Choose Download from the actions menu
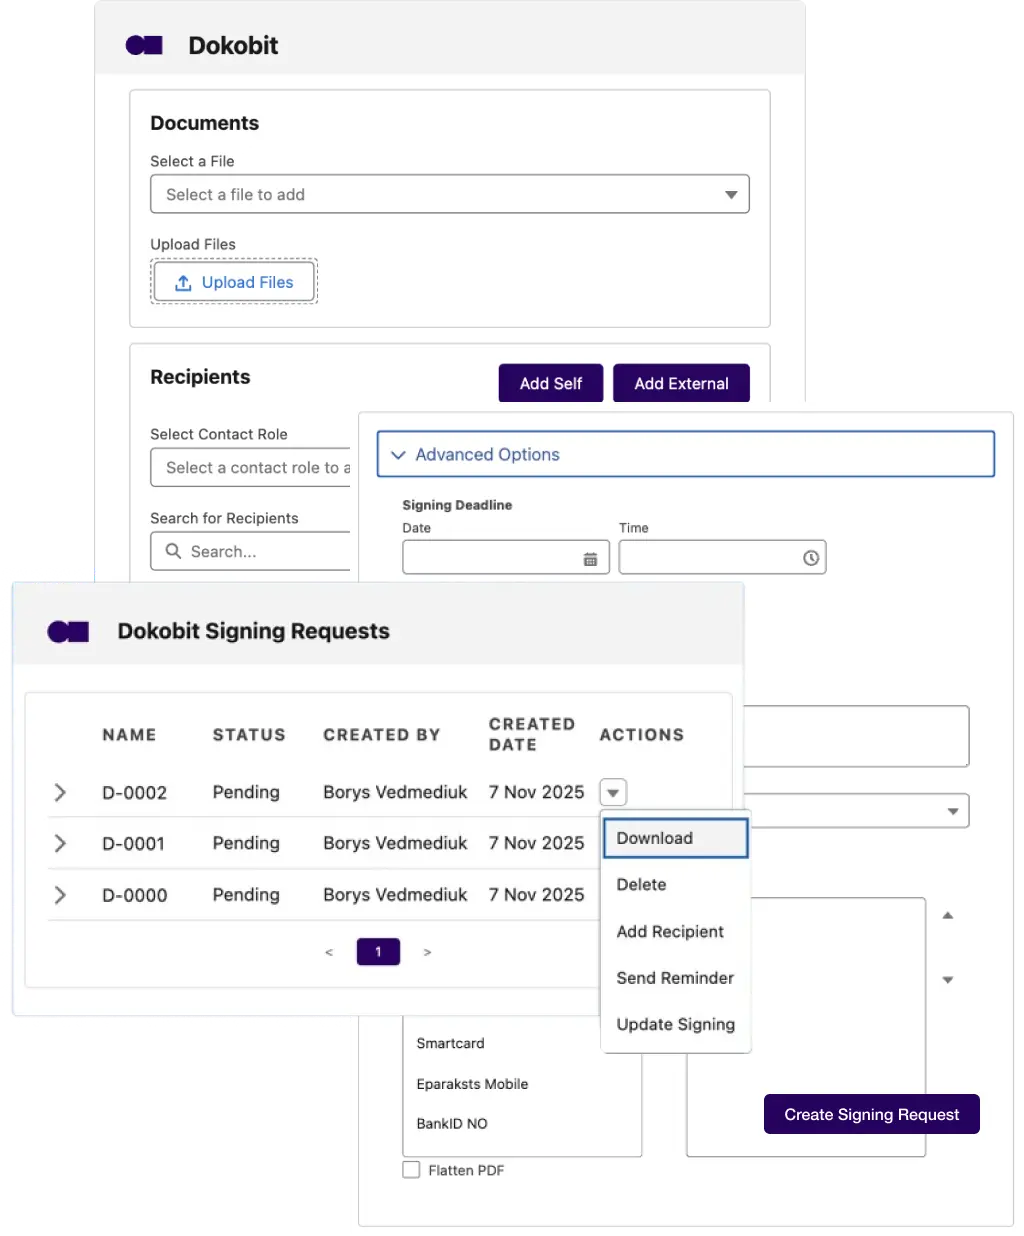Image resolution: width=1024 pixels, height=1236 pixels. [676, 838]
